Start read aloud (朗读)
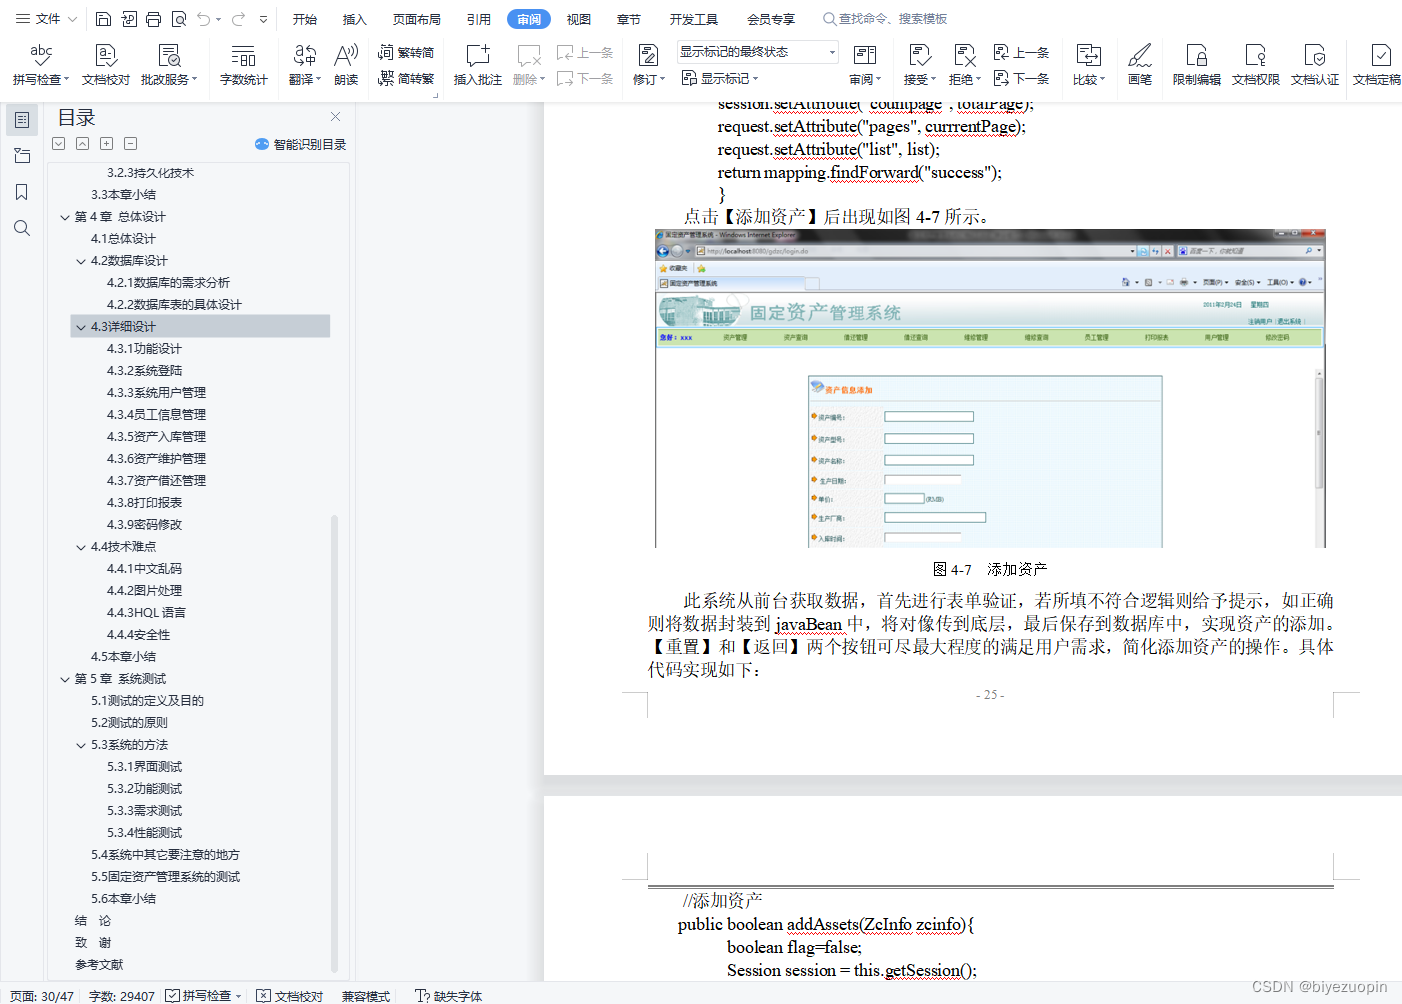The height and width of the screenshot is (1004, 1402). [x=346, y=64]
